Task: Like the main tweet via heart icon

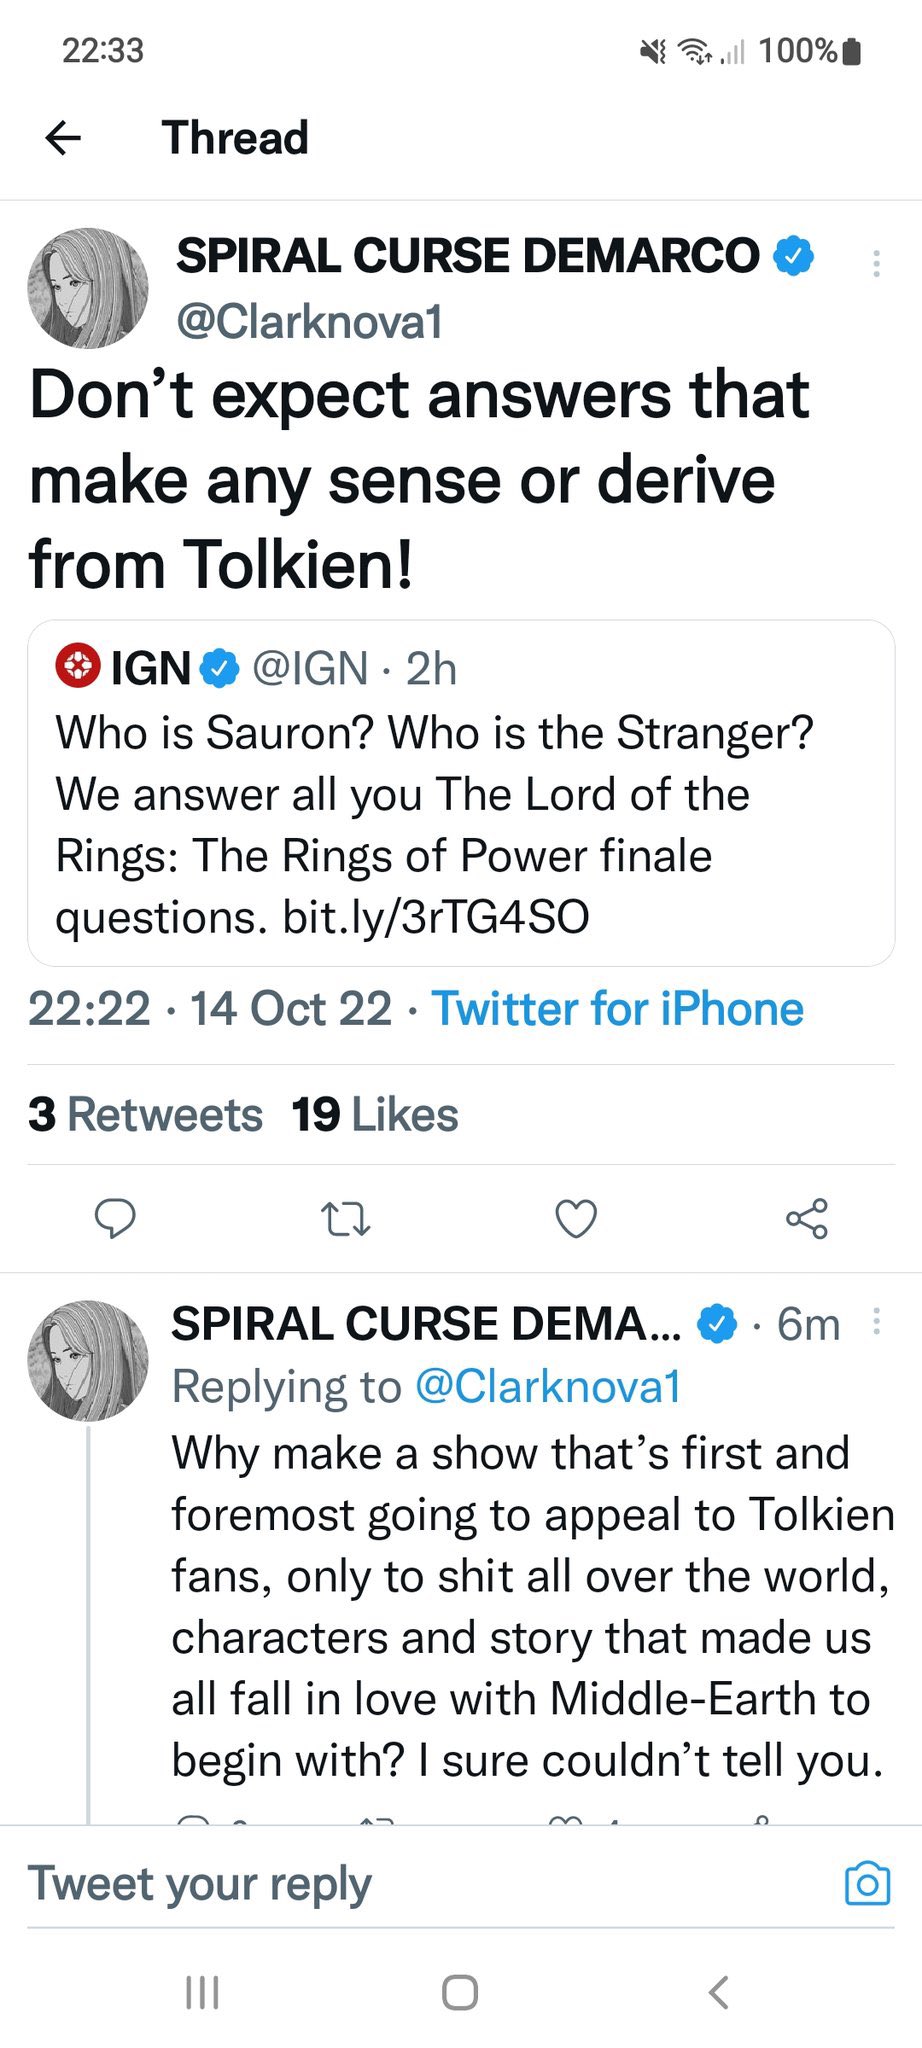Action: tap(576, 1218)
